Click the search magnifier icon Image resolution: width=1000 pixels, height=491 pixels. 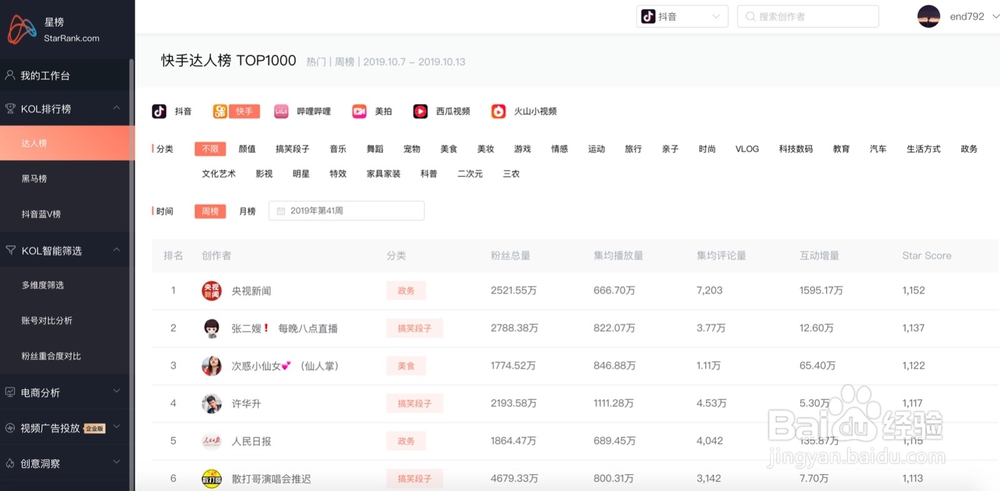coord(751,17)
